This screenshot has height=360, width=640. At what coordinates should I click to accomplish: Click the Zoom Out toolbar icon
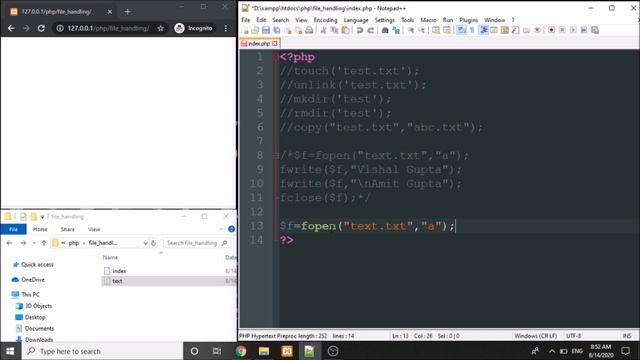coord(422,30)
